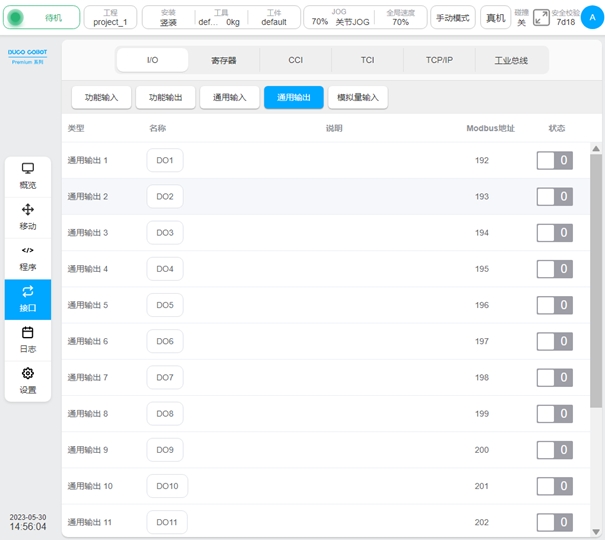
Task: Click the user avatar A icon
Action: 591,17
